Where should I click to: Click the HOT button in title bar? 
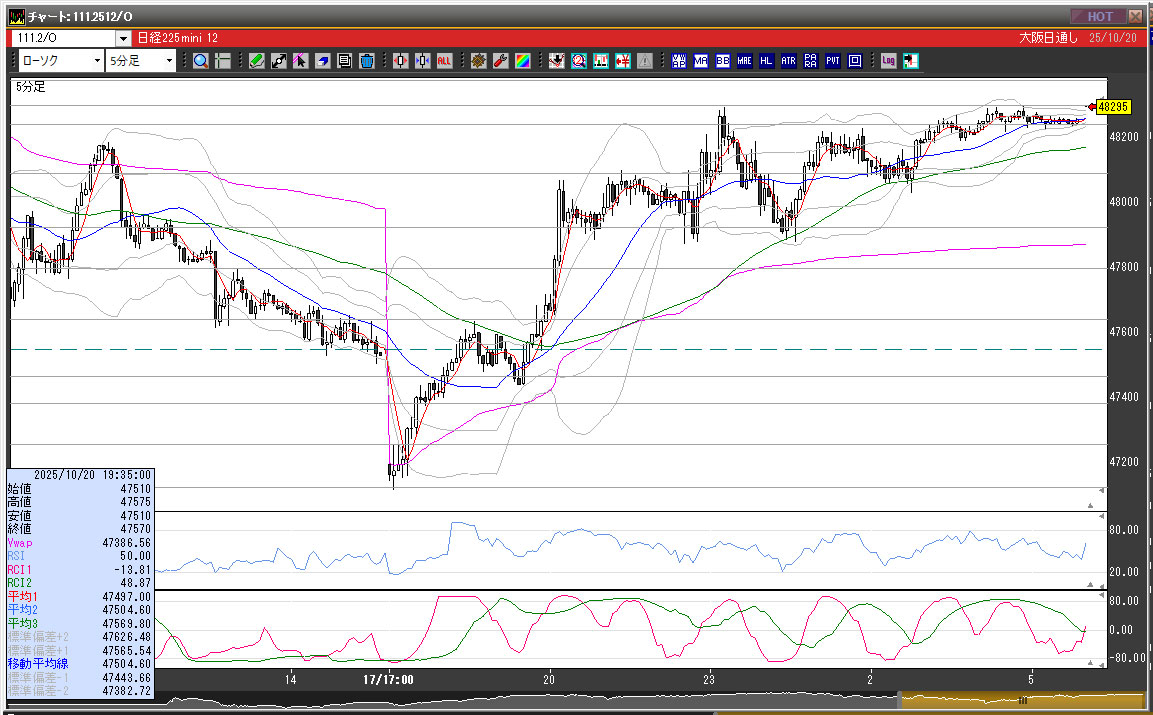click(1098, 17)
